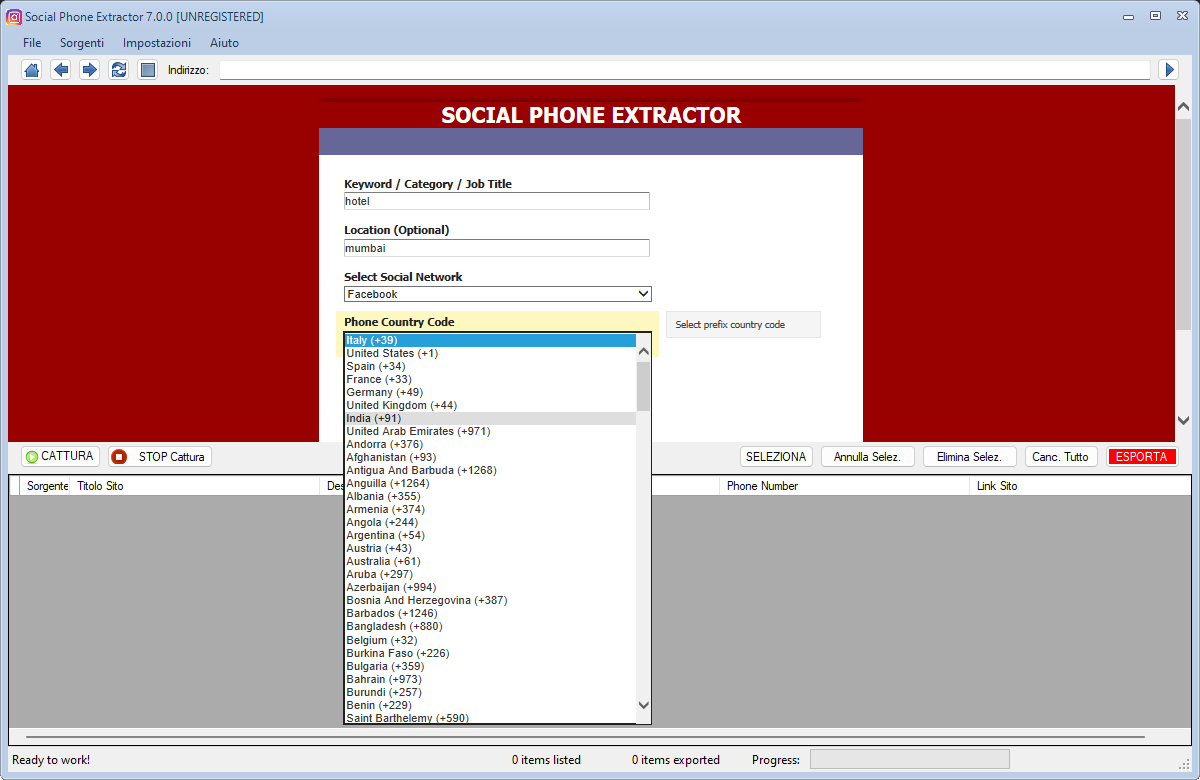
Task: Pick Azerbaijan (+994) from the list
Action: tap(490, 587)
